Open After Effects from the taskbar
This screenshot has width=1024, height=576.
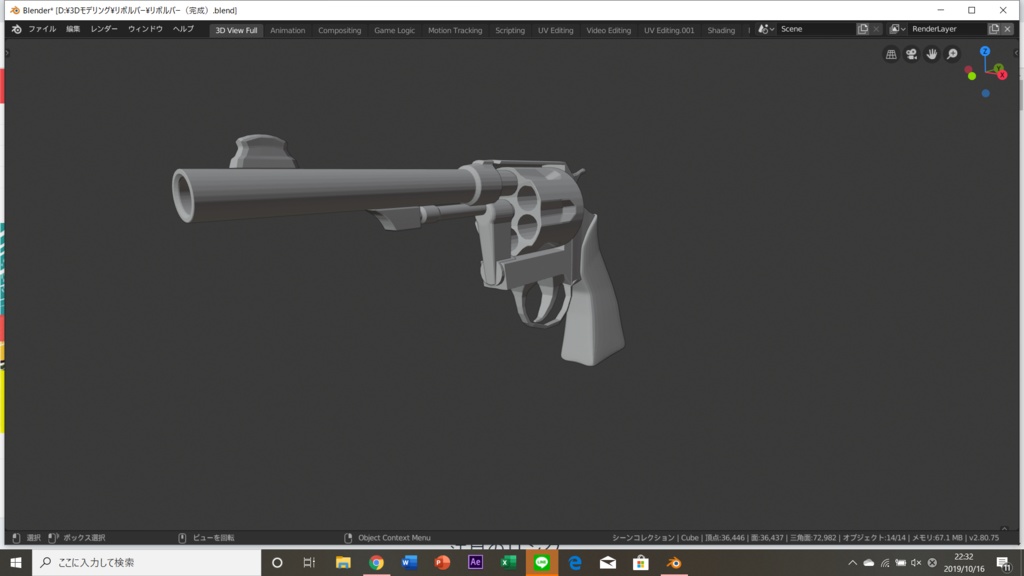click(475, 562)
